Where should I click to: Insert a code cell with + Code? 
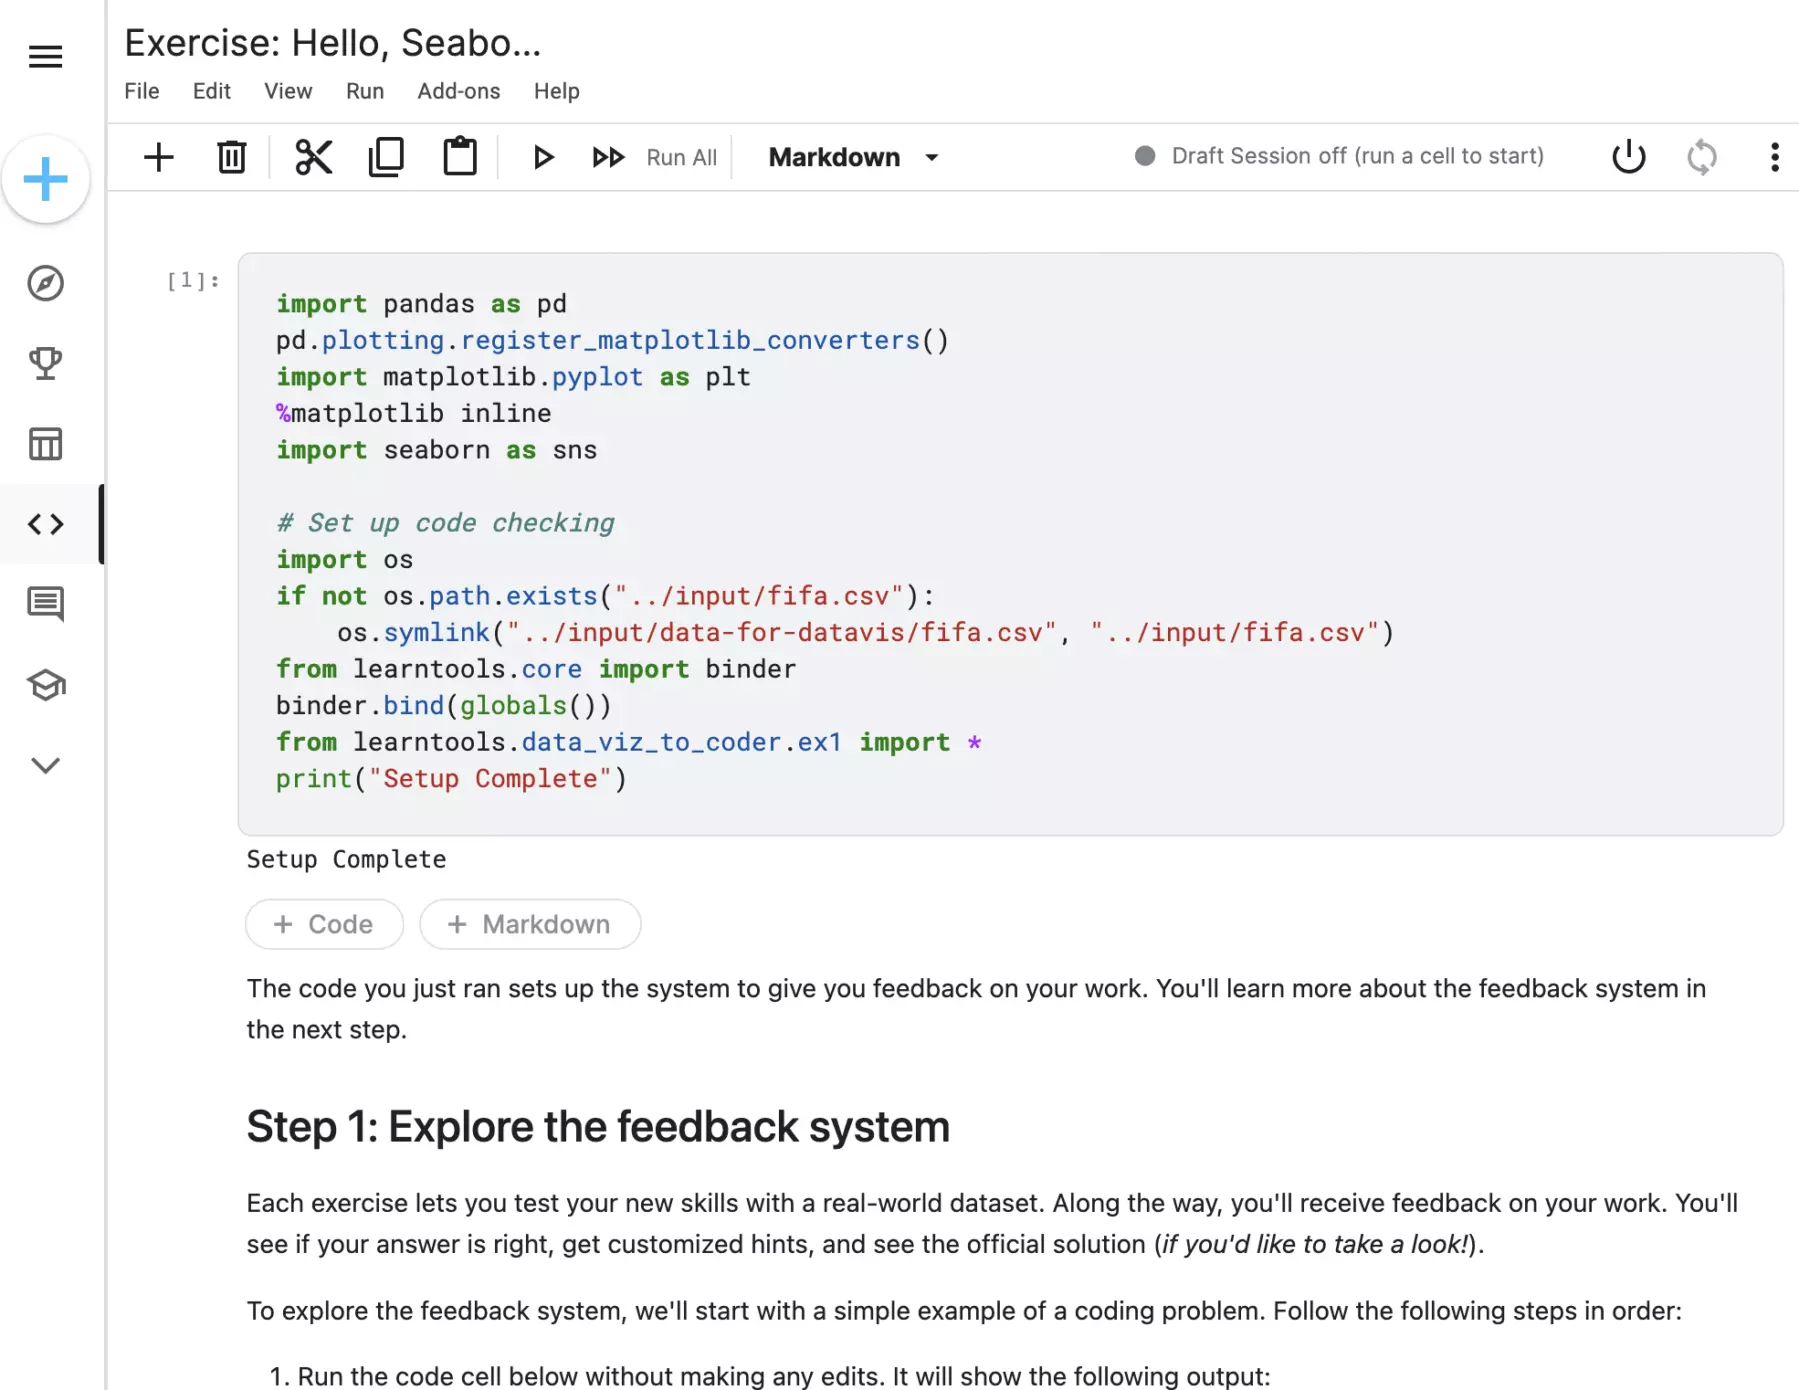325,924
